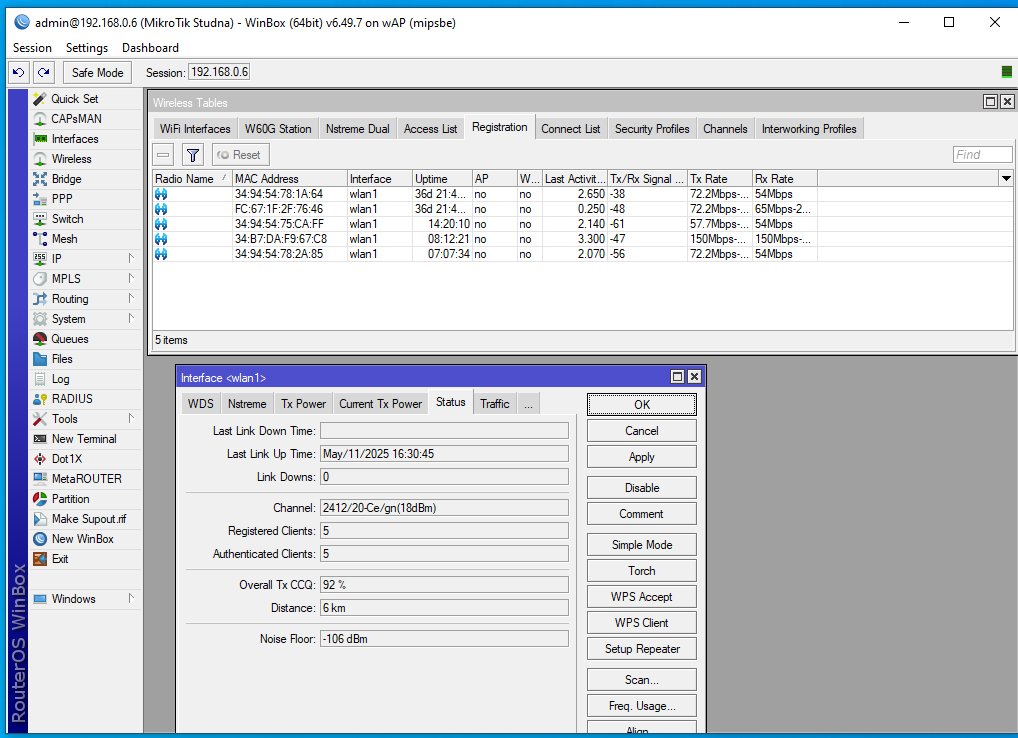This screenshot has height=738, width=1018.
Task: Open Mesh in the sidebar
Action: coord(85,239)
